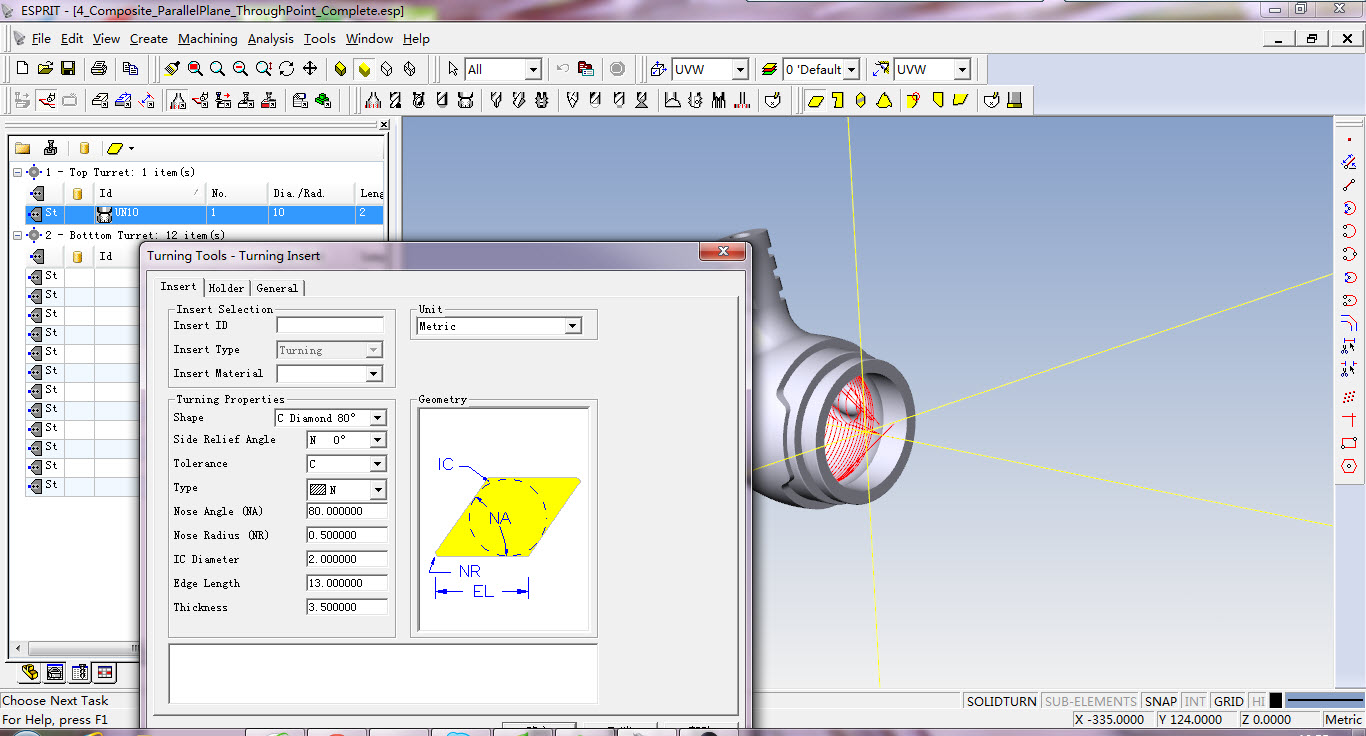Click the red Zoom window magnifier icon
The image size is (1366, 736).
[195, 69]
